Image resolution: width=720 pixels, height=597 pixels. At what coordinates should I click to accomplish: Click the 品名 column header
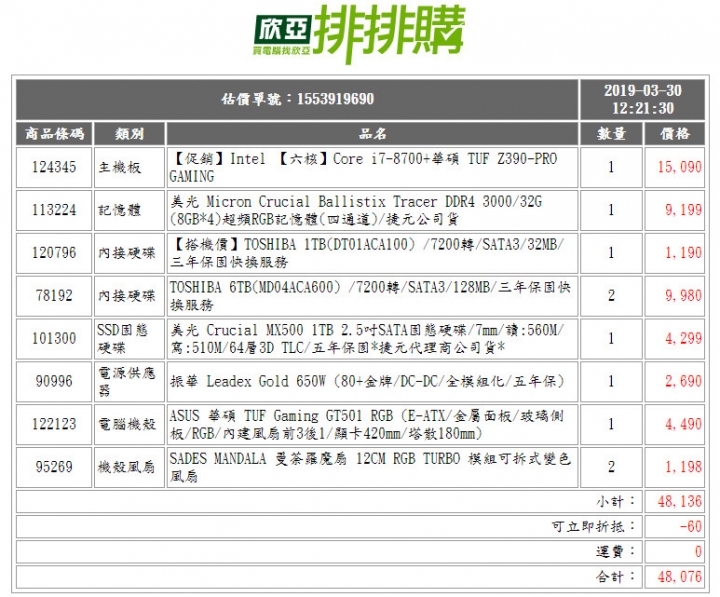[372, 134]
